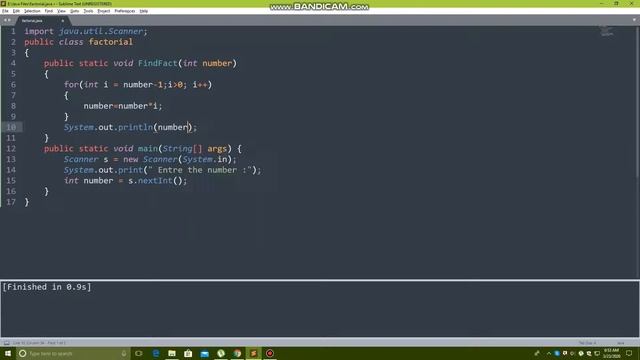The width and height of the screenshot is (640, 360).
Task: Open Task View from the taskbar
Action: [139, 353]
